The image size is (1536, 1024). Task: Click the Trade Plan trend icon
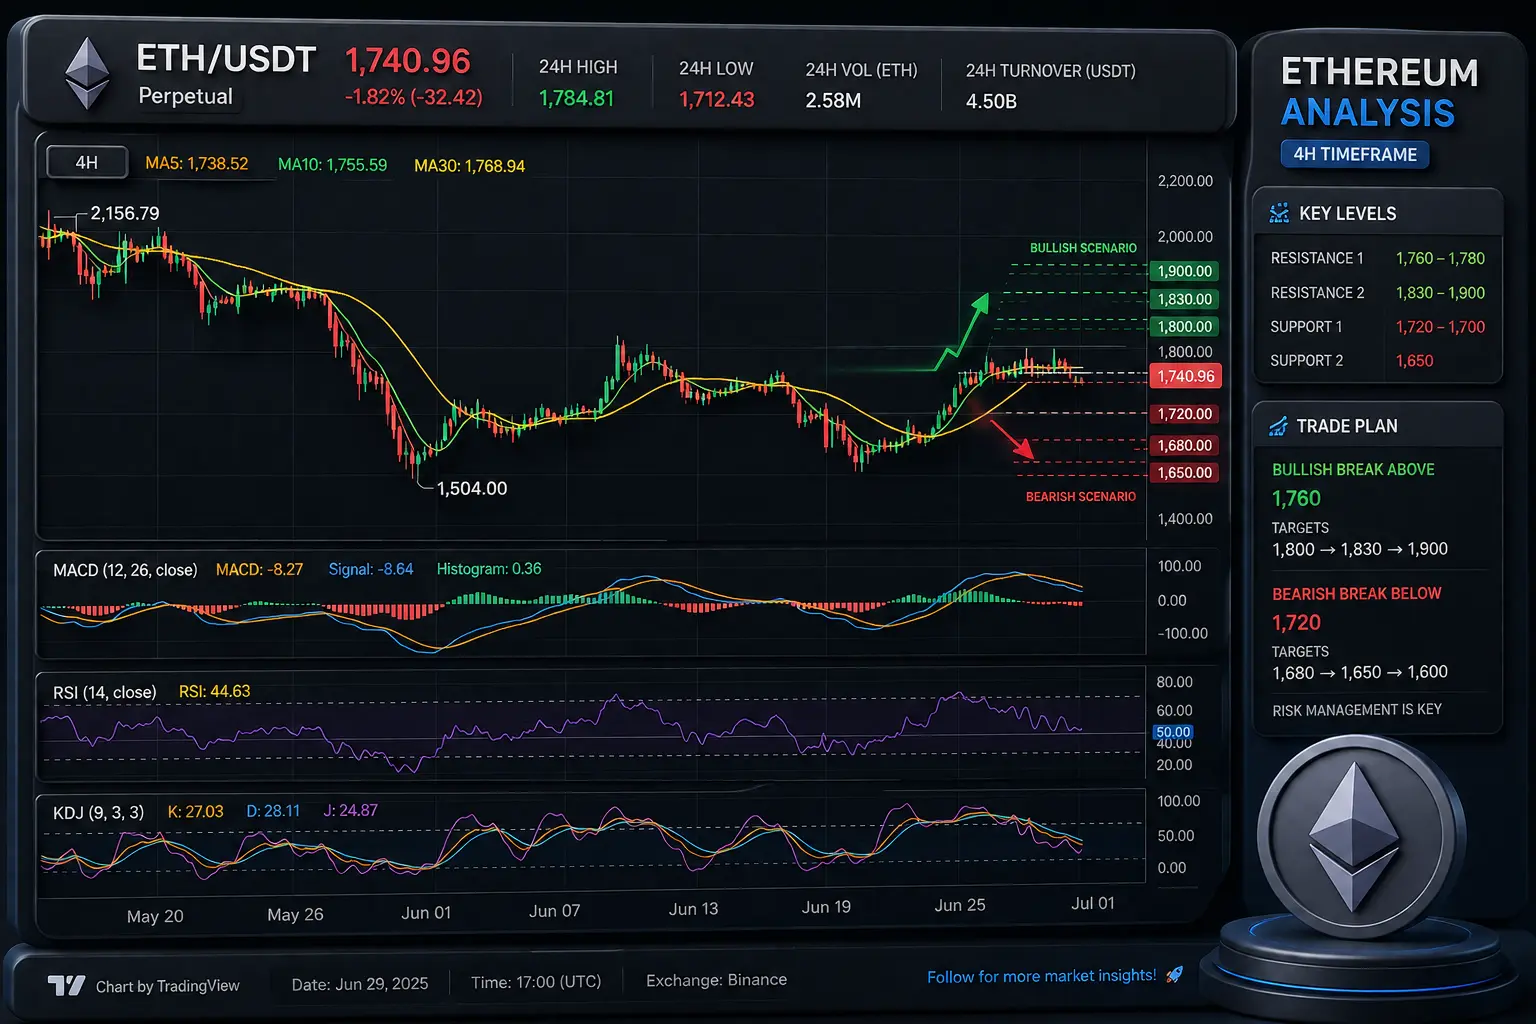pos(1278,426)
